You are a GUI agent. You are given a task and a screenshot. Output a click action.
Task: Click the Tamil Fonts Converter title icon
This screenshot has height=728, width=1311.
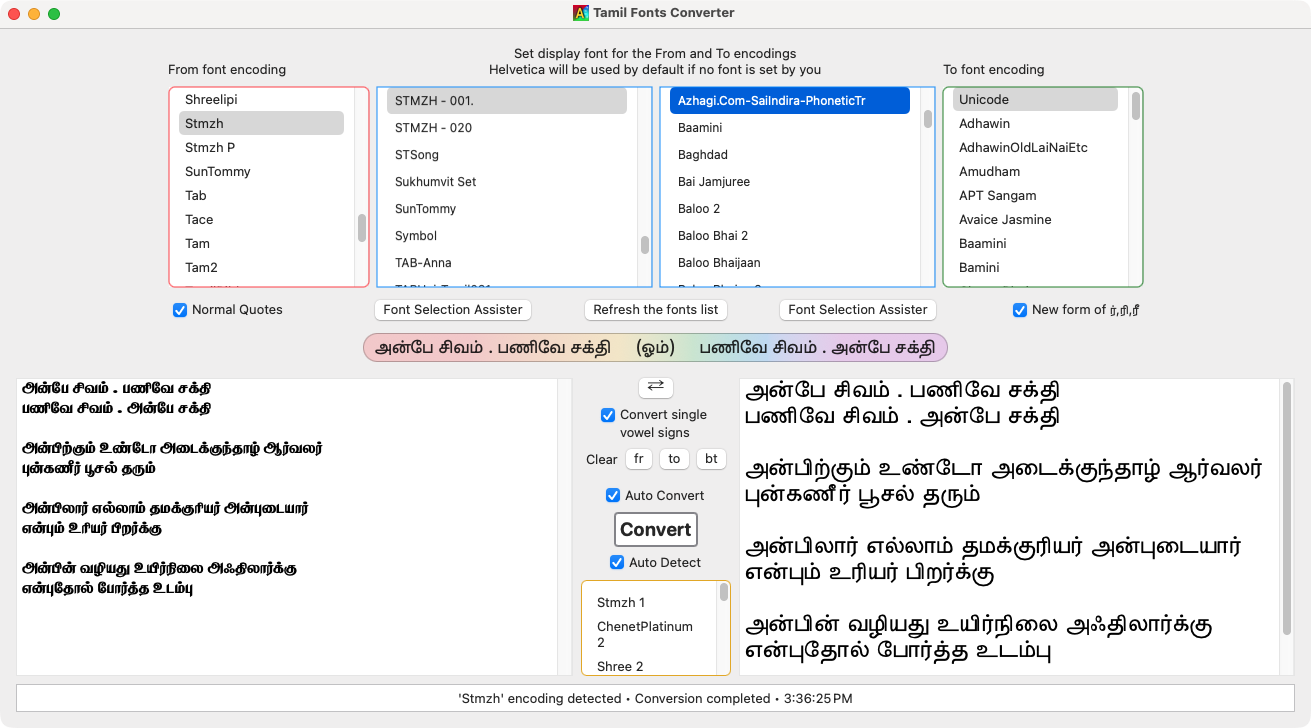(x=581, y=13)
